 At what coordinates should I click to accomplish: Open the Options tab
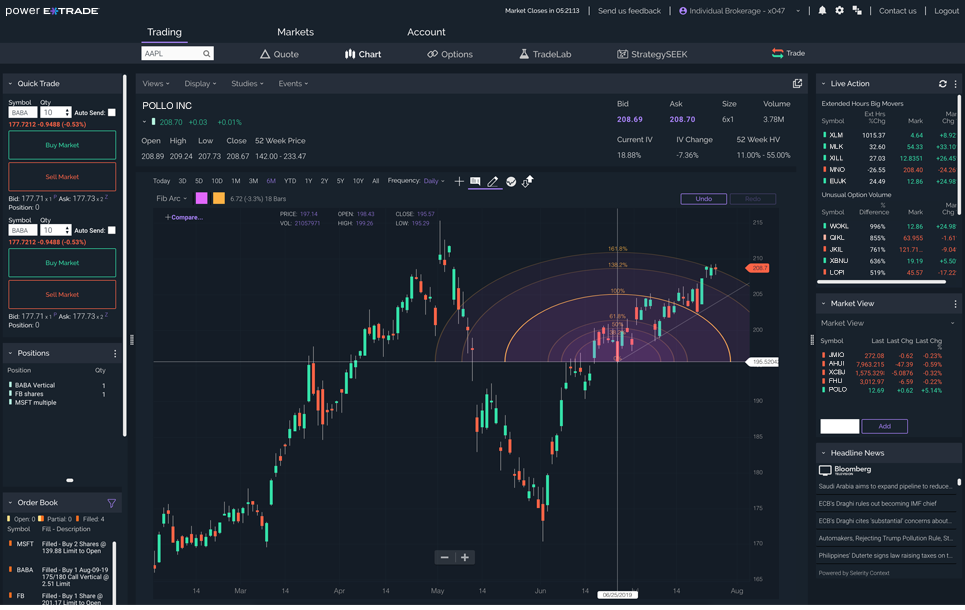coord(450,54)
